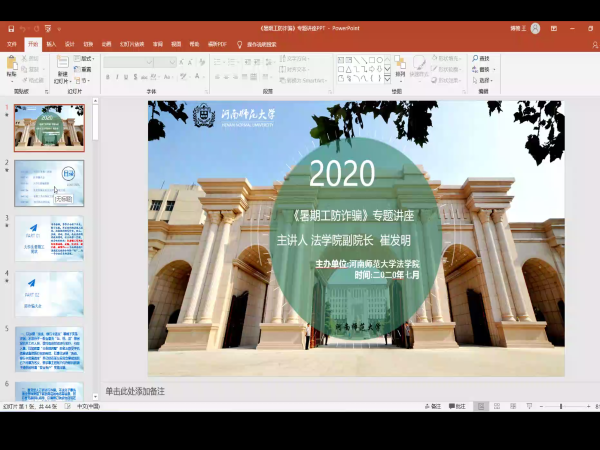Image resolution: width=600 pixels, height=450 pixels.
Task: Switch to the 设计 (Design) tab
Action: (70, 44)
